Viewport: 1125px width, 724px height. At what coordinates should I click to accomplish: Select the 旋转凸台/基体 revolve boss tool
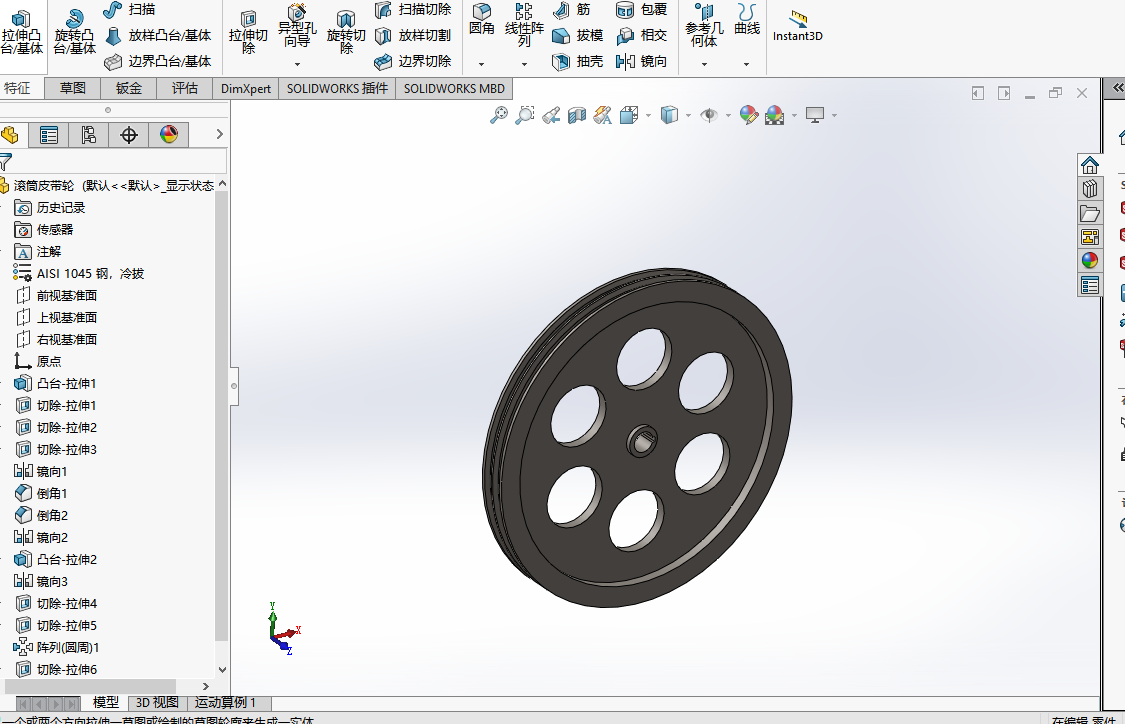coord(74,32)
